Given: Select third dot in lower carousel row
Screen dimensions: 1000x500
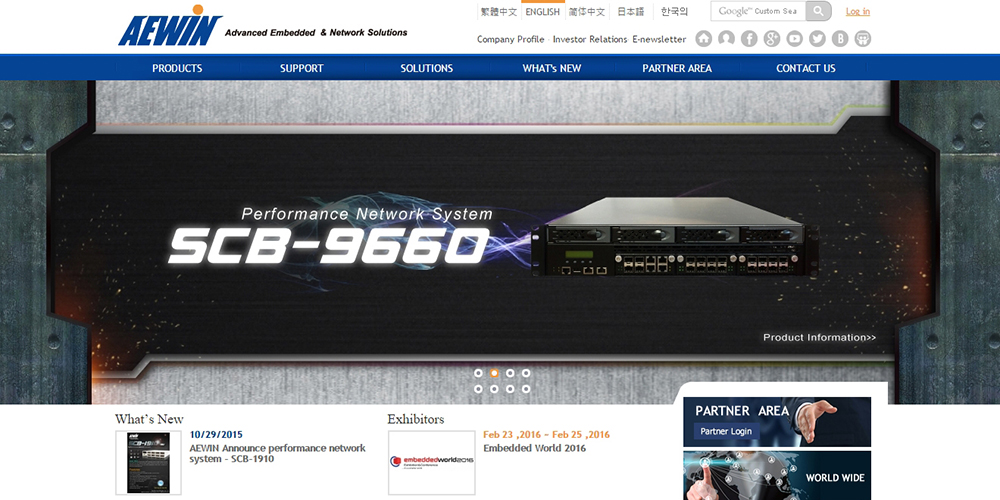Looking at the screenshot, I should [510, 388].
